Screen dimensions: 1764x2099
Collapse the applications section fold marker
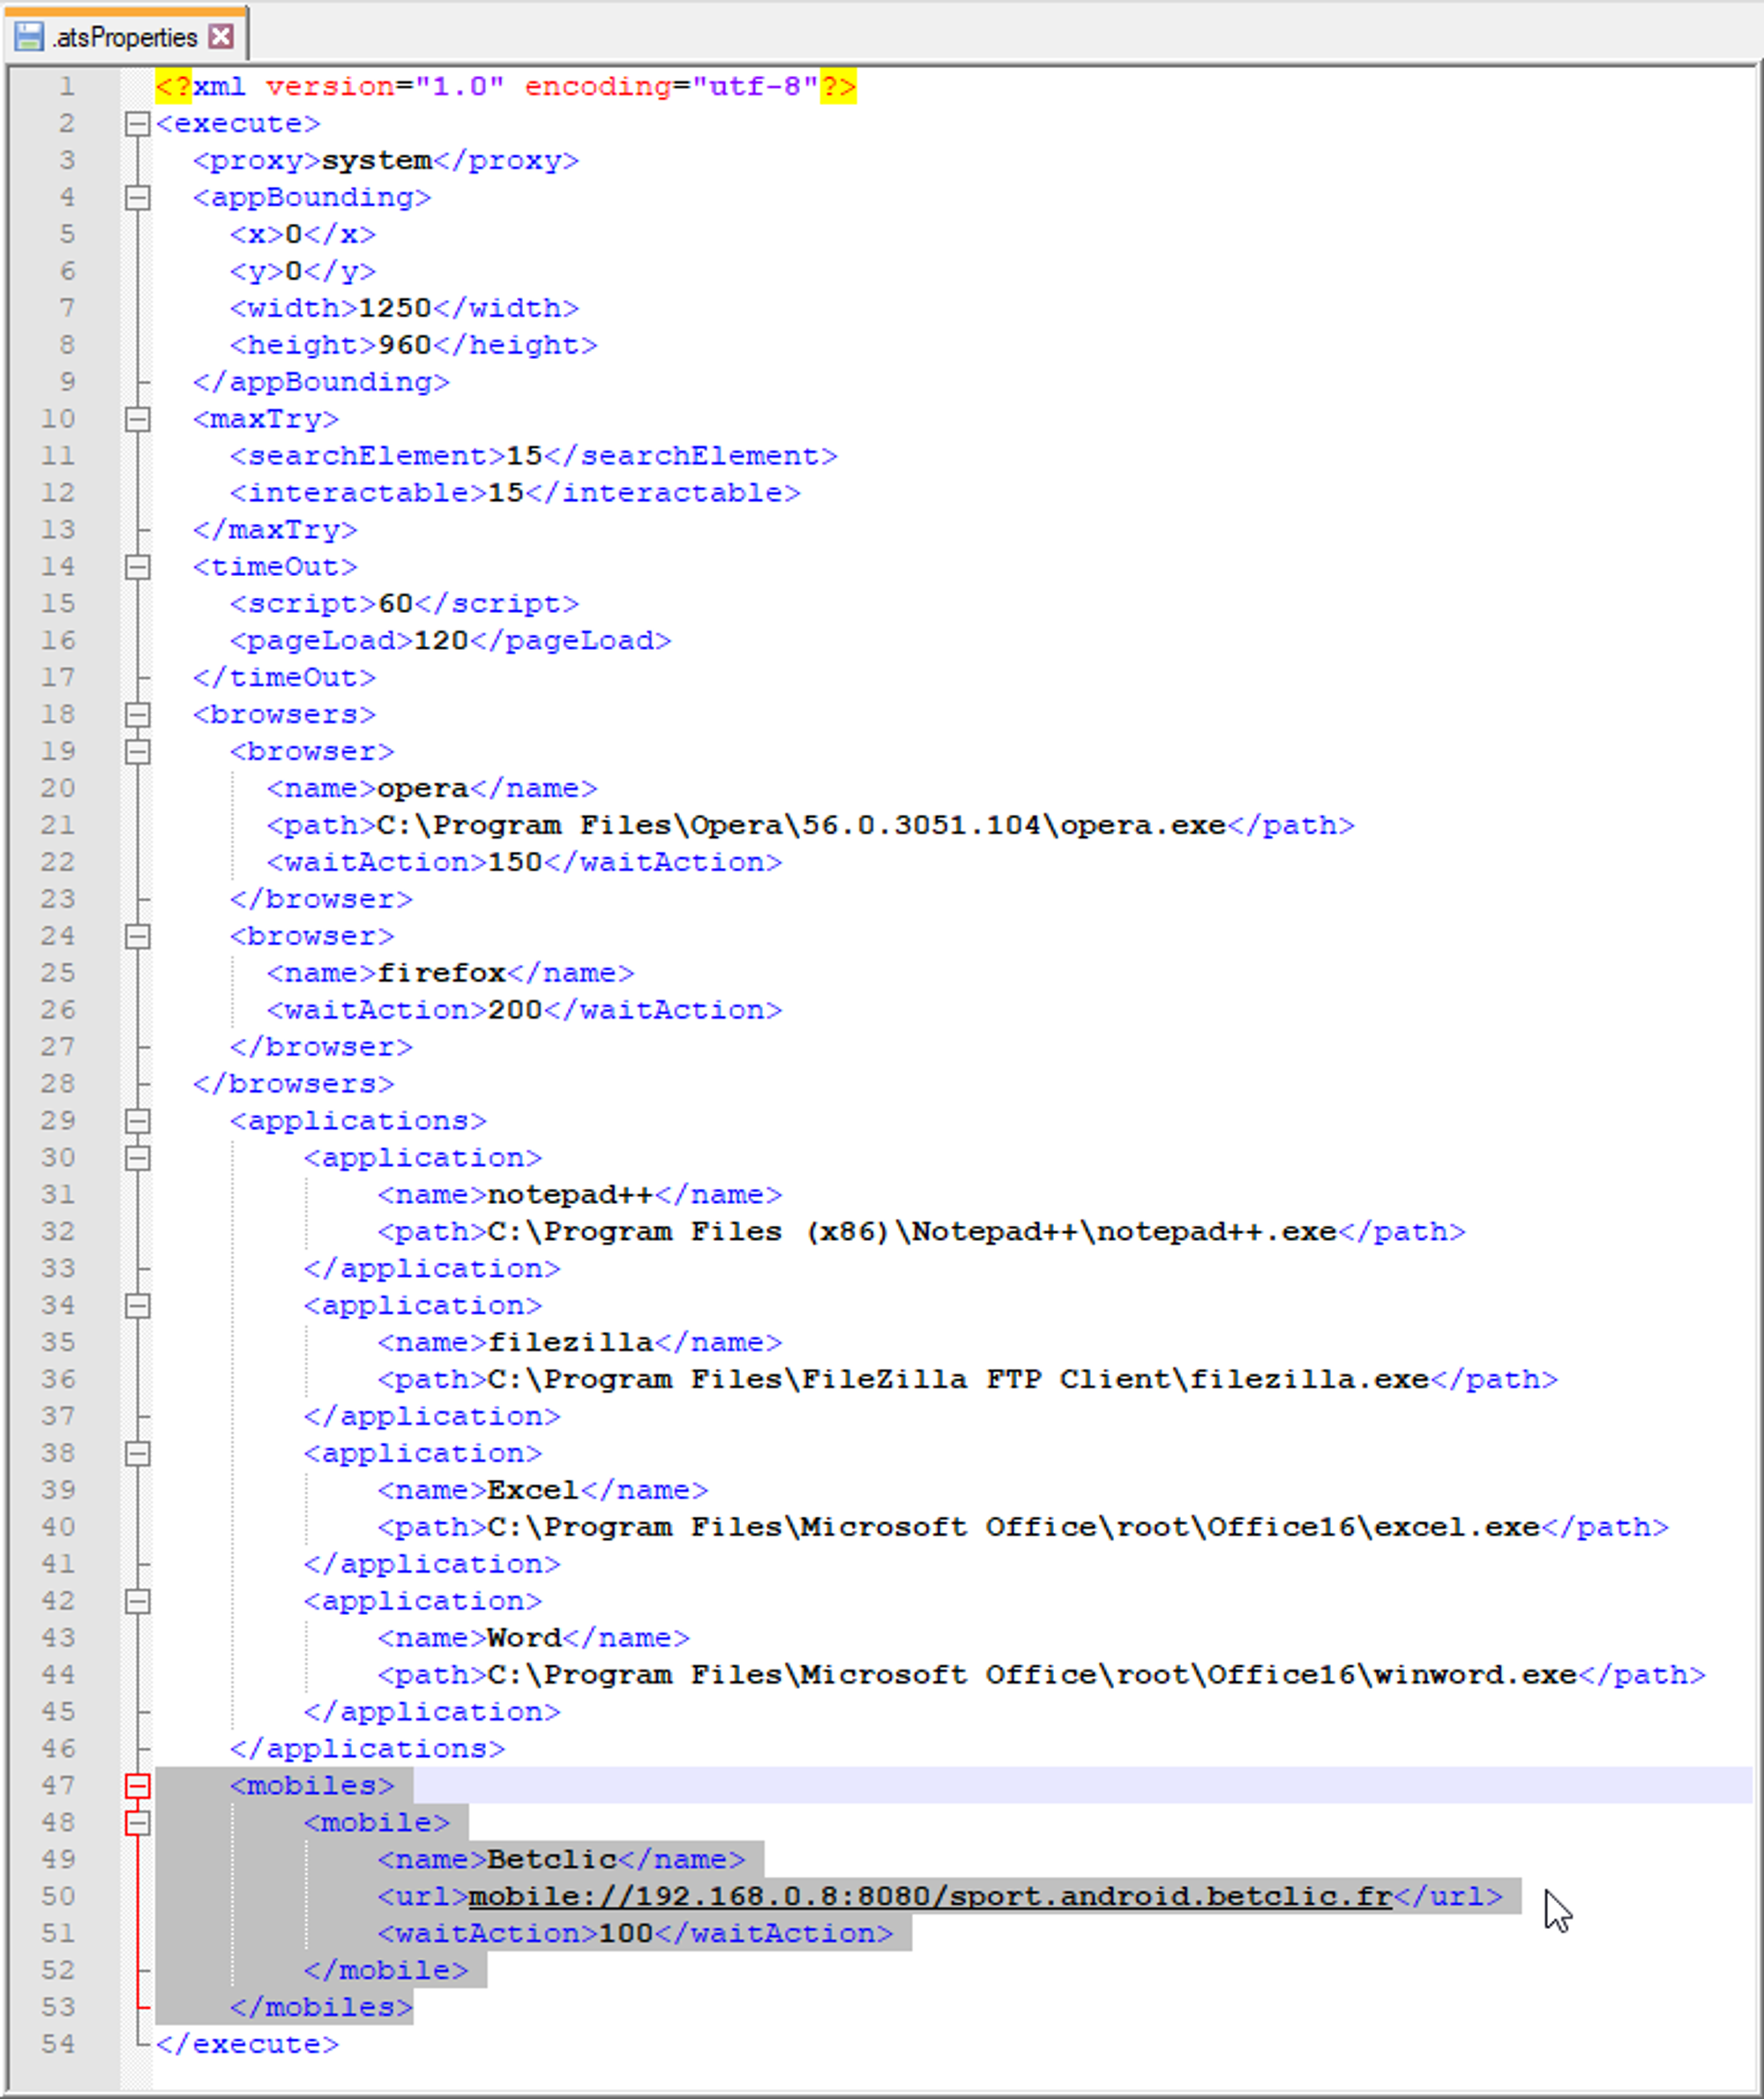(138, 1121)
